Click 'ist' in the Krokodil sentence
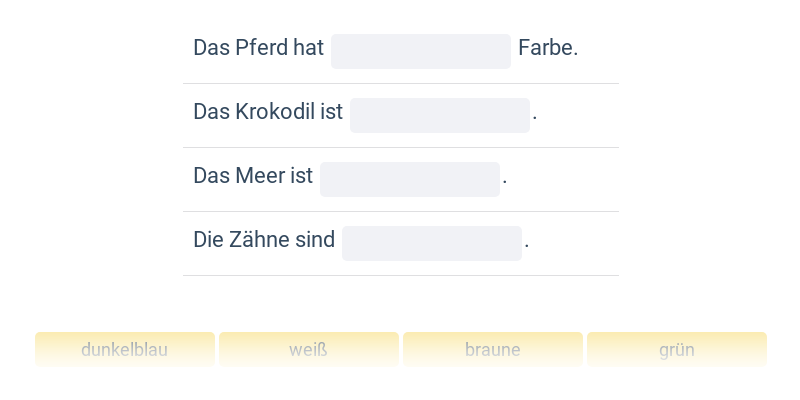 pyautogui.click(x=332, y=112)
